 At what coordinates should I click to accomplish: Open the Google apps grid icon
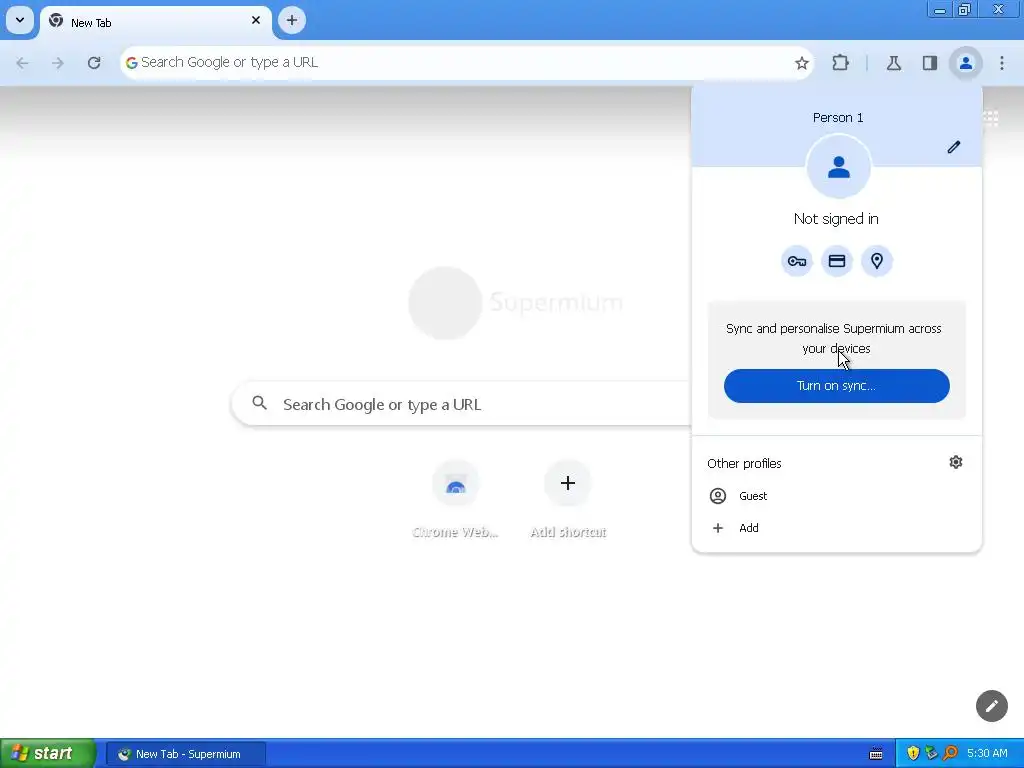[991, 118]
